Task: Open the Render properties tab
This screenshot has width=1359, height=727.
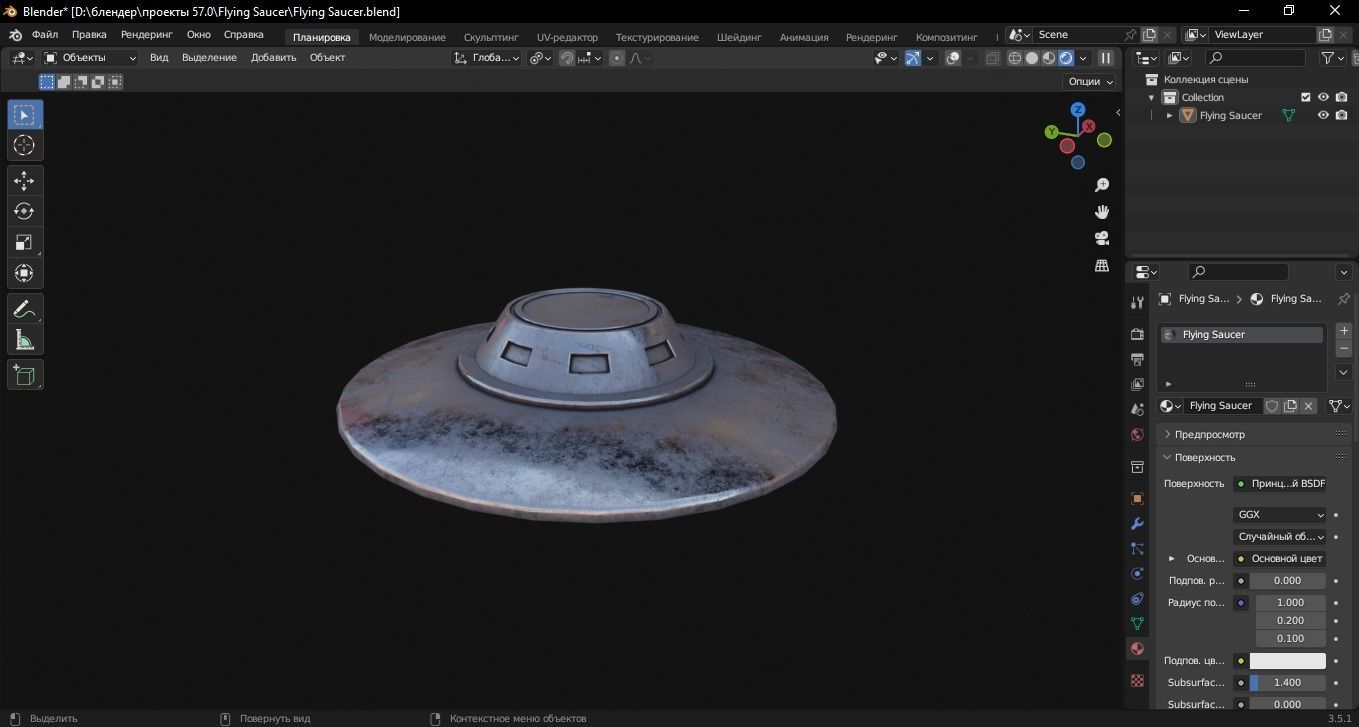Action: pyautogui.click(x=1137, y=333)
